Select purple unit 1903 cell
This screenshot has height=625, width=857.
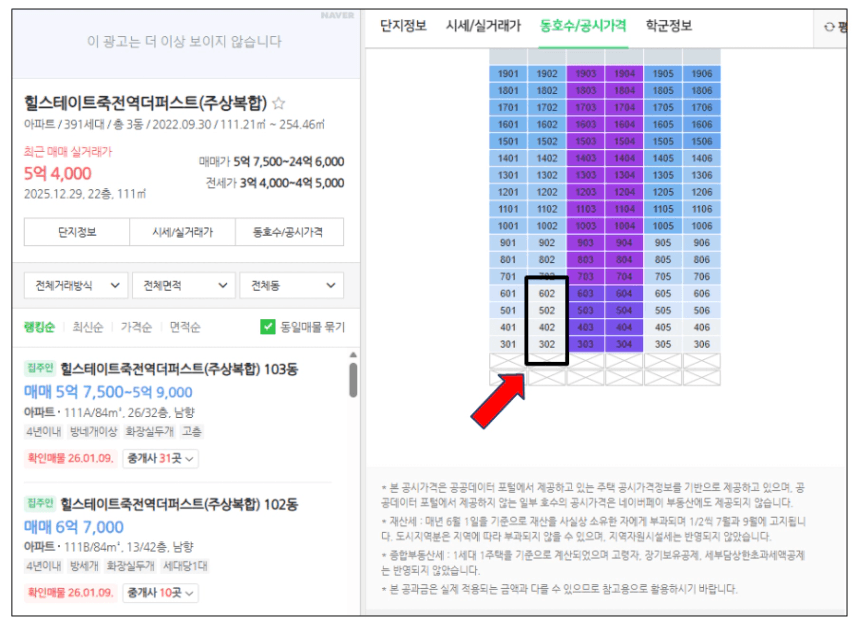585,74
